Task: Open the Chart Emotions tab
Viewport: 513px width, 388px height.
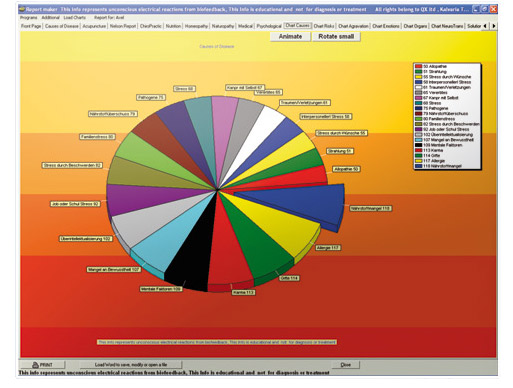Action: (x=386, y=26)
